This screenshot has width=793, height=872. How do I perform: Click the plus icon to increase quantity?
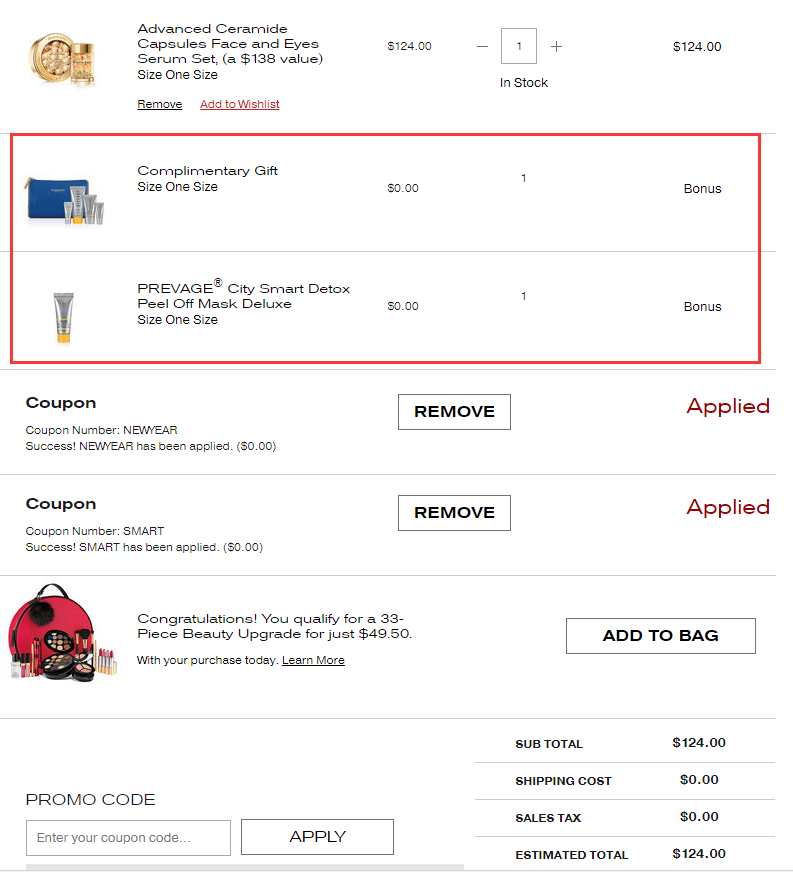556,46
